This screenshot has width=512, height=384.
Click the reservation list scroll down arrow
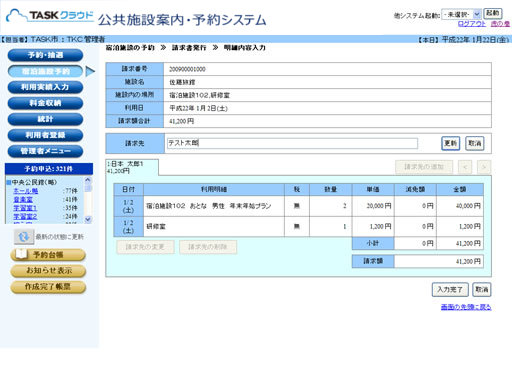tap(88, 219)
